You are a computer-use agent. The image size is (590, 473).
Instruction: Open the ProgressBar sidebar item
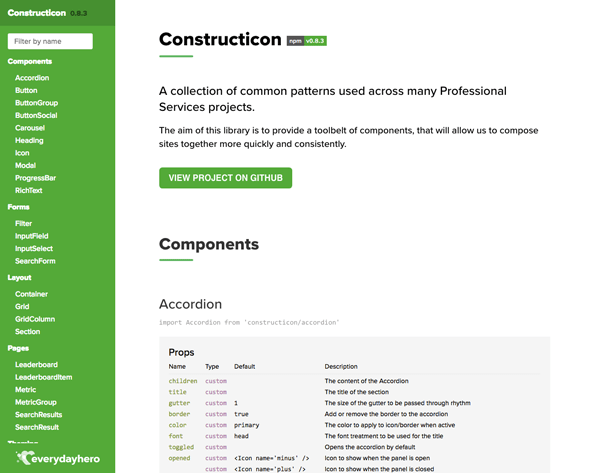(x=35, y=178)
